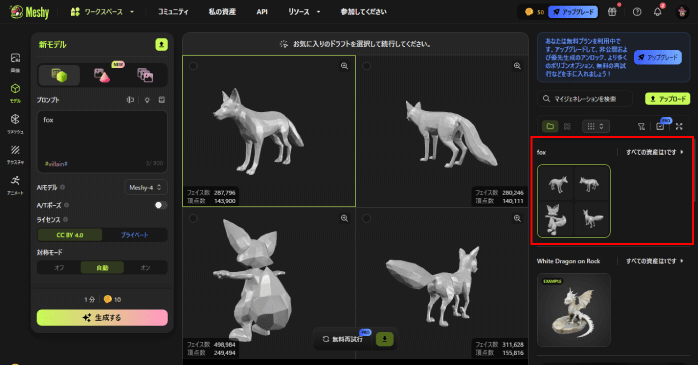Click the 無料再試行 retry button
Screen dimensions: 698x365
(343, 339)
